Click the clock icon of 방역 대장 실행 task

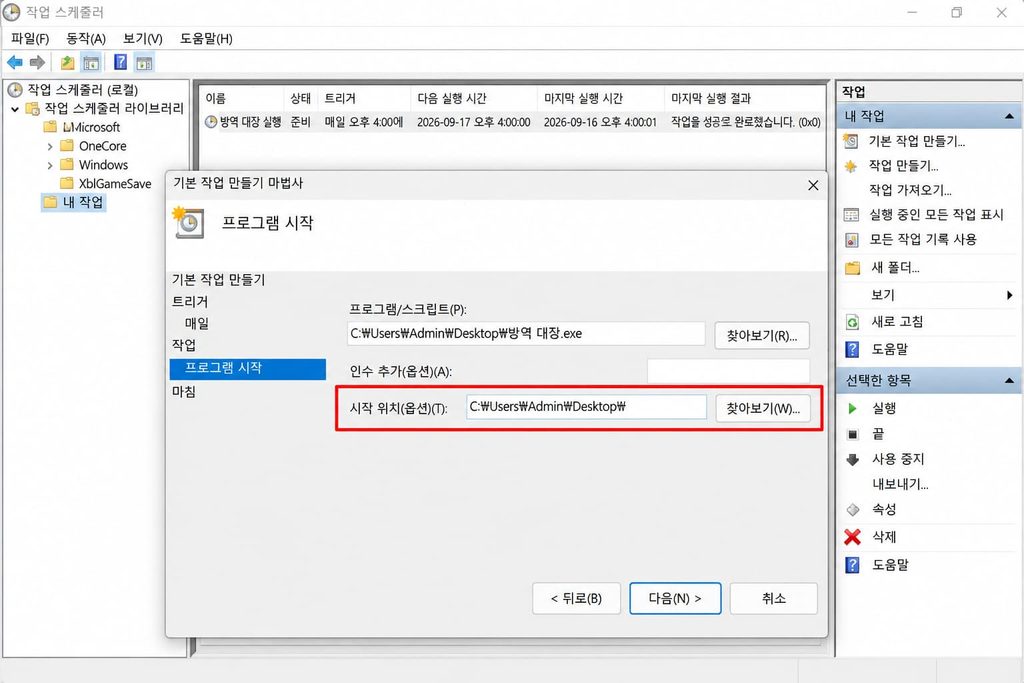coord(211,121)
